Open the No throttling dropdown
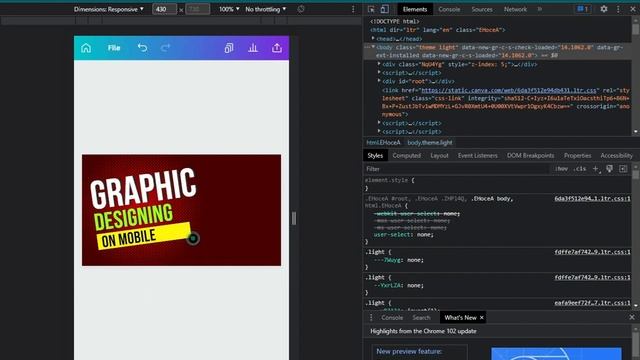 [x=266, y=9]
